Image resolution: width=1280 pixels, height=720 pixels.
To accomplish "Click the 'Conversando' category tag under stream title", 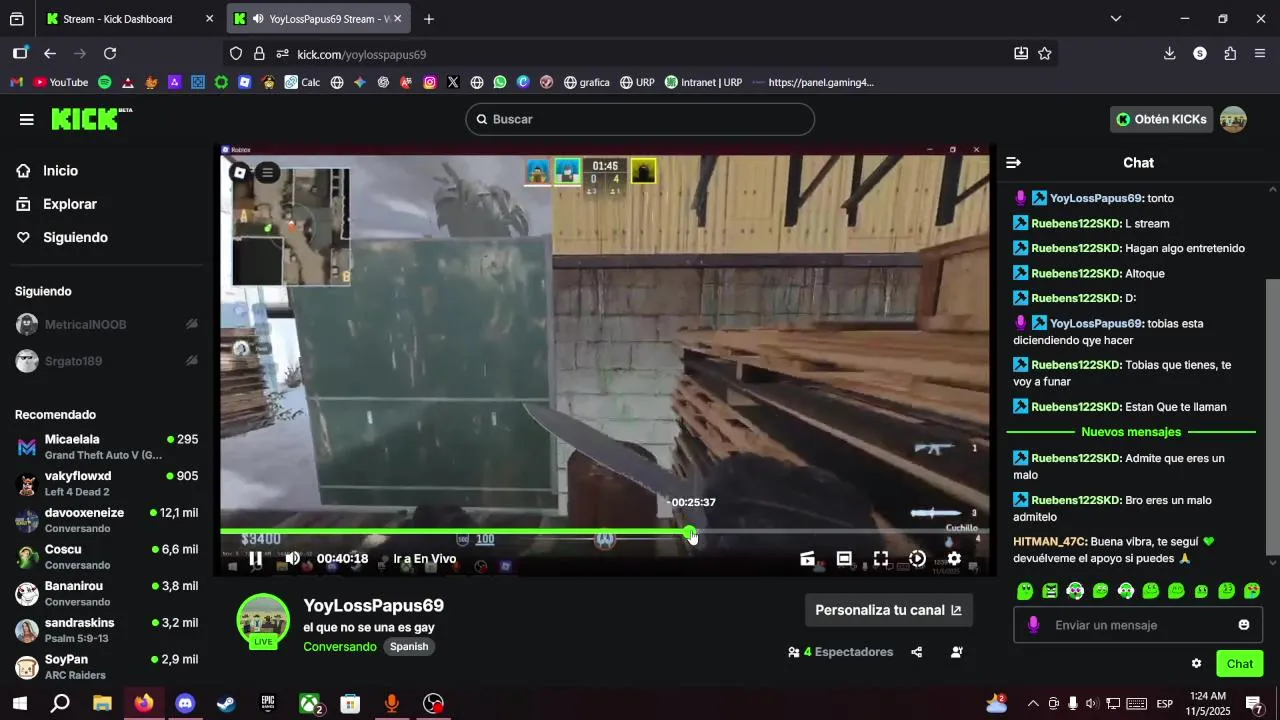I will pyautogui.click(x=340, y=647).
